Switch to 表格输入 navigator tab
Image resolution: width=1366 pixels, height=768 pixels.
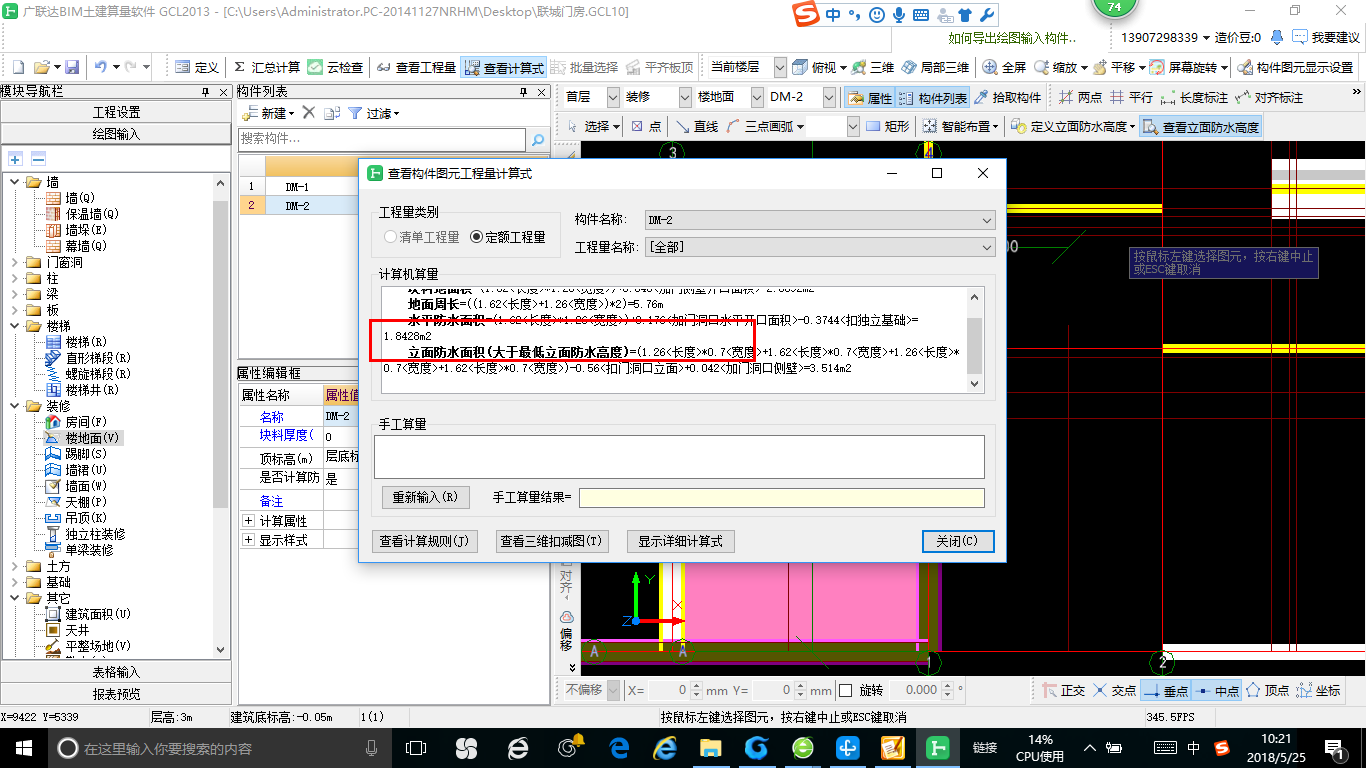(116, 672)
